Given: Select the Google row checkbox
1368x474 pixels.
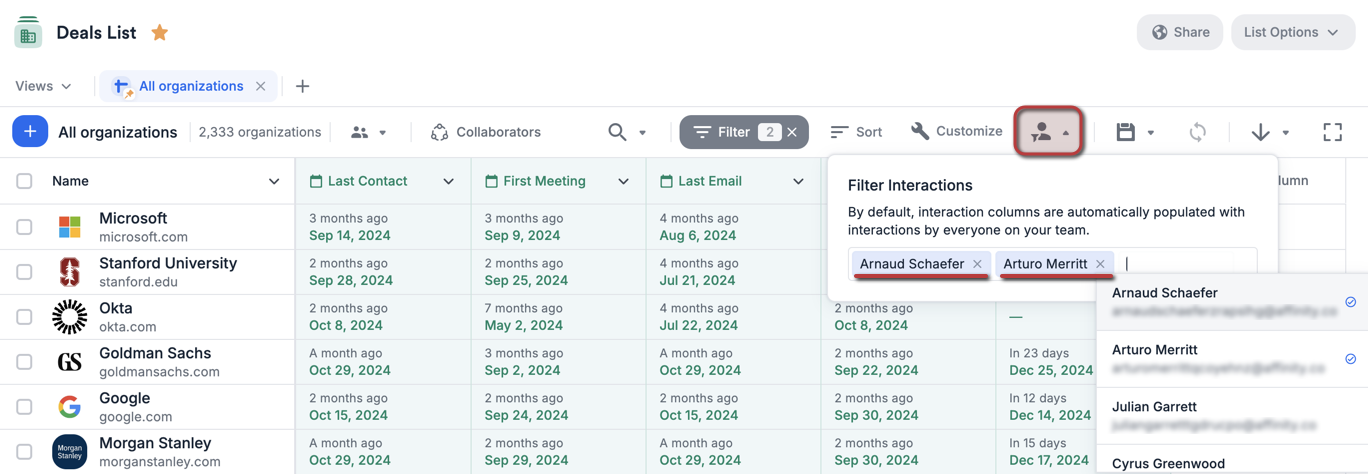Looking at the screenshot, I should tap(24, 407).
